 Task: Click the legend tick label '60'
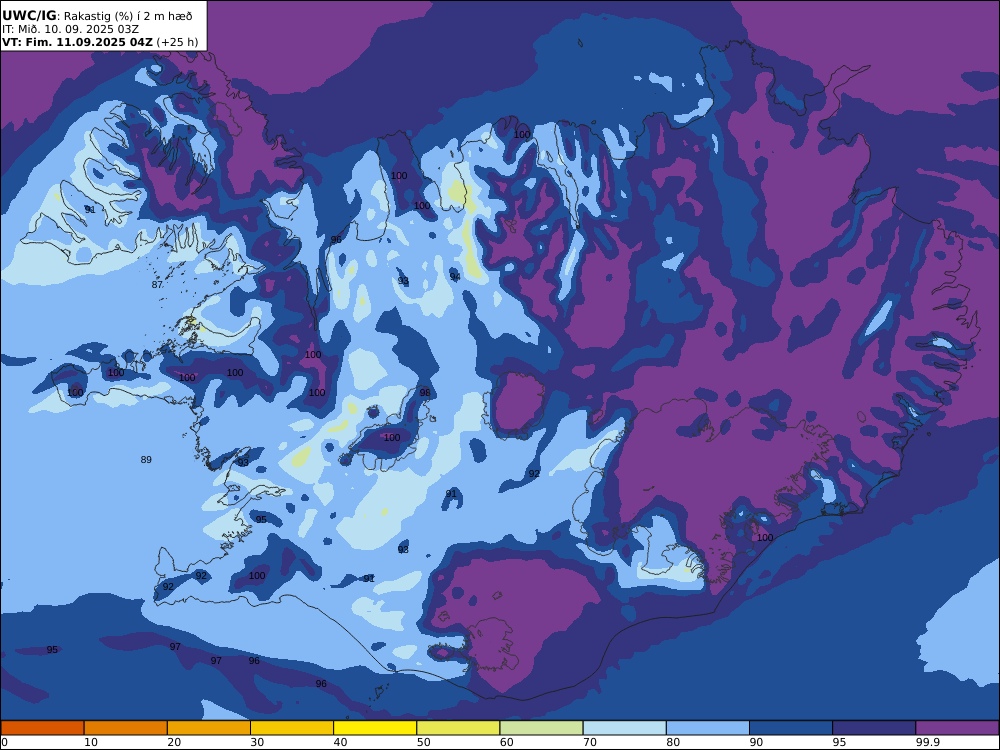tap(507, 742)
